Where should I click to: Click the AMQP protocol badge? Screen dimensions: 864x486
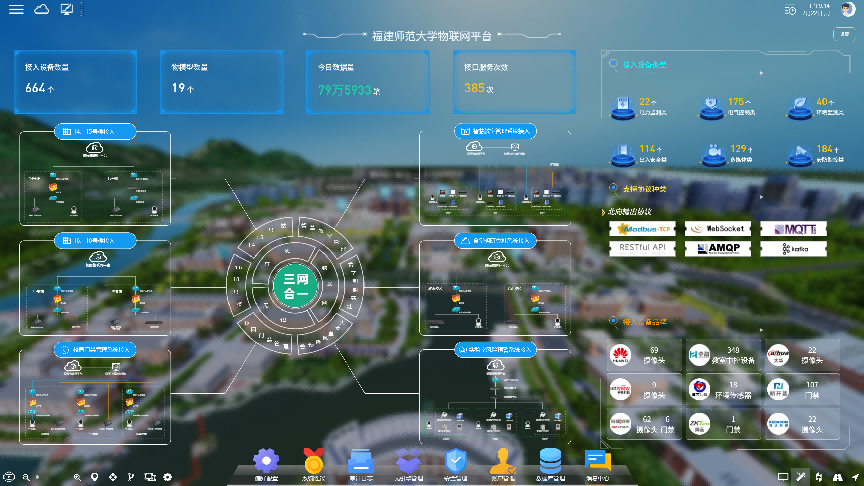click(718, 249)
